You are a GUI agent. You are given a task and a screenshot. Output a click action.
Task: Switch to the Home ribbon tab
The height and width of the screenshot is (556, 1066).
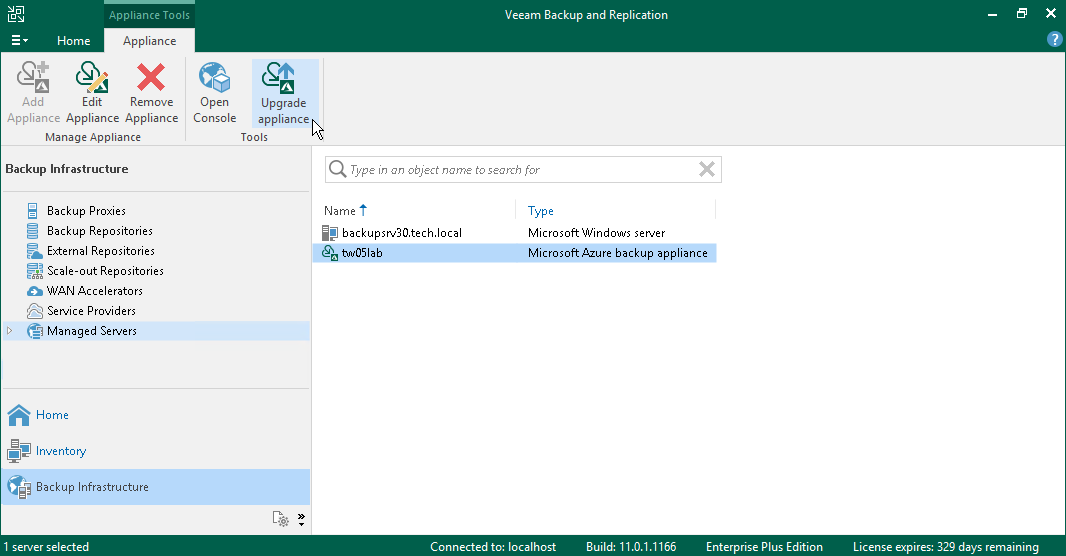click(73, 41)
